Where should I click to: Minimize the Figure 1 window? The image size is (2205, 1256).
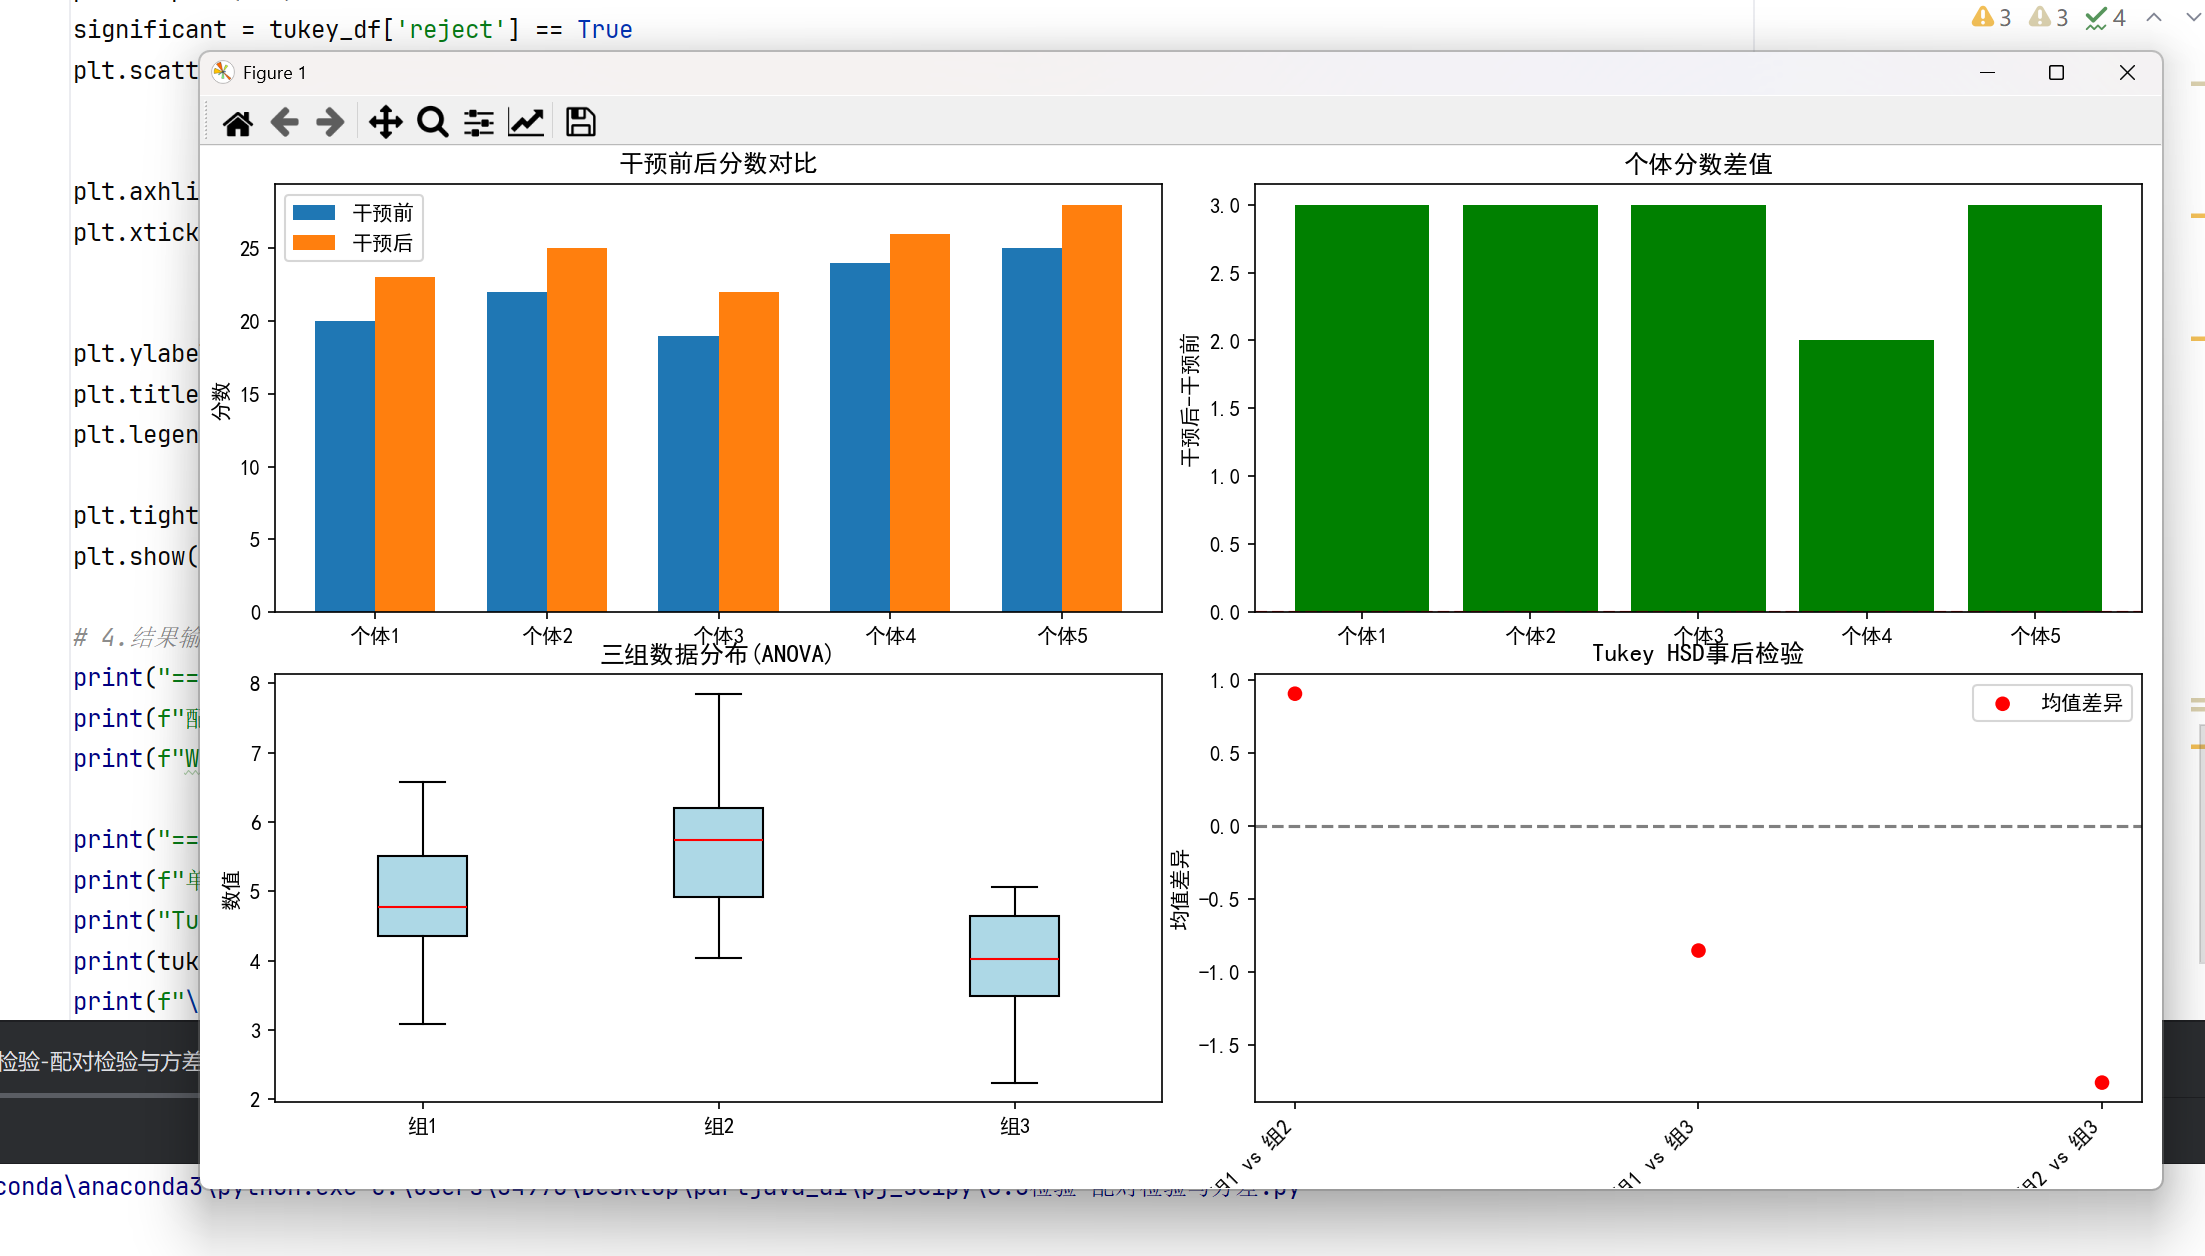pyautogui.click(x=1987, y=73)
